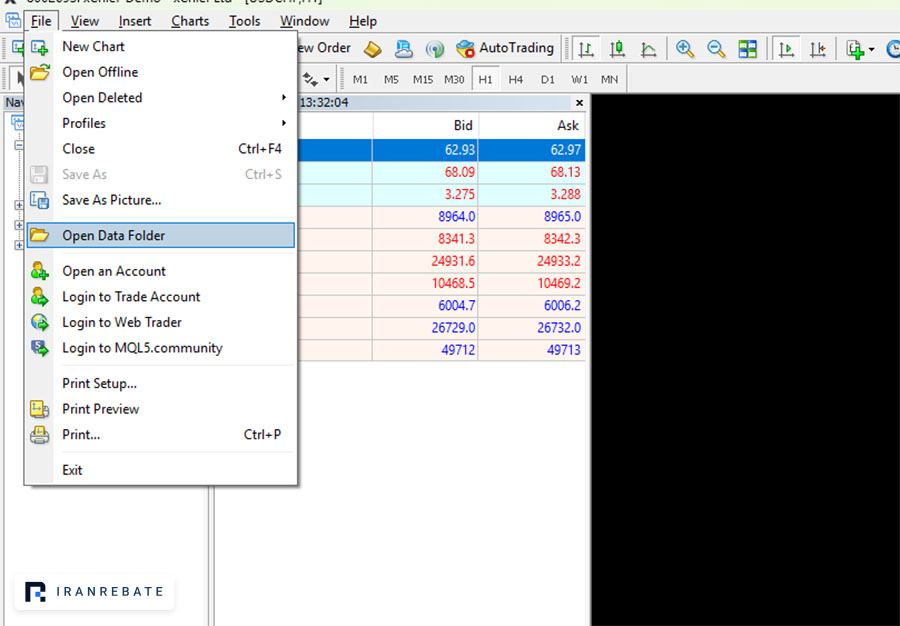Click Open Data Folder entry

tap(161, 235)
